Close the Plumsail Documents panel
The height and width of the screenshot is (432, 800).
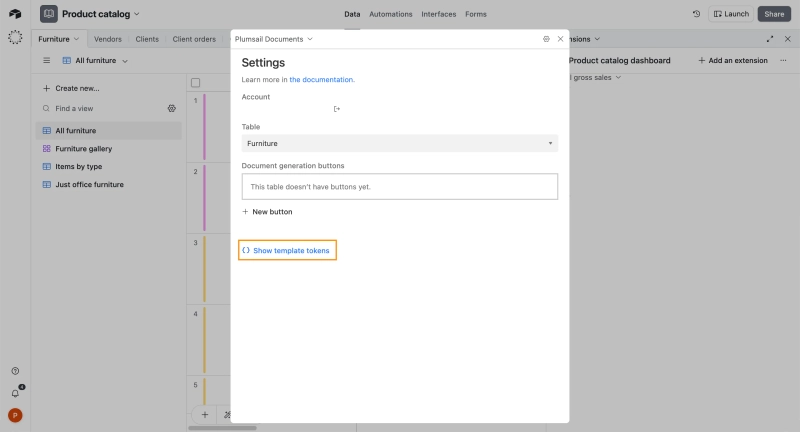pos(560,39)
